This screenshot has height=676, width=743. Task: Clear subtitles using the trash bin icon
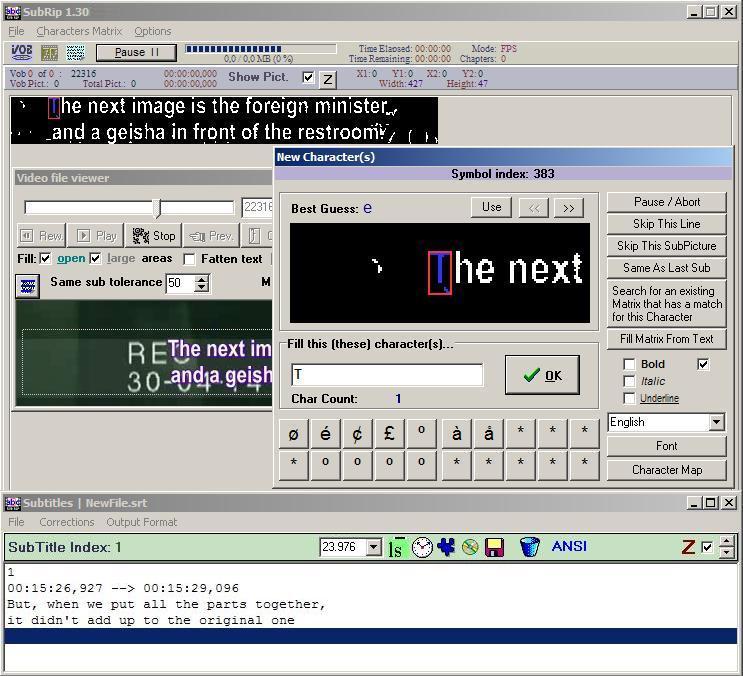530,547
